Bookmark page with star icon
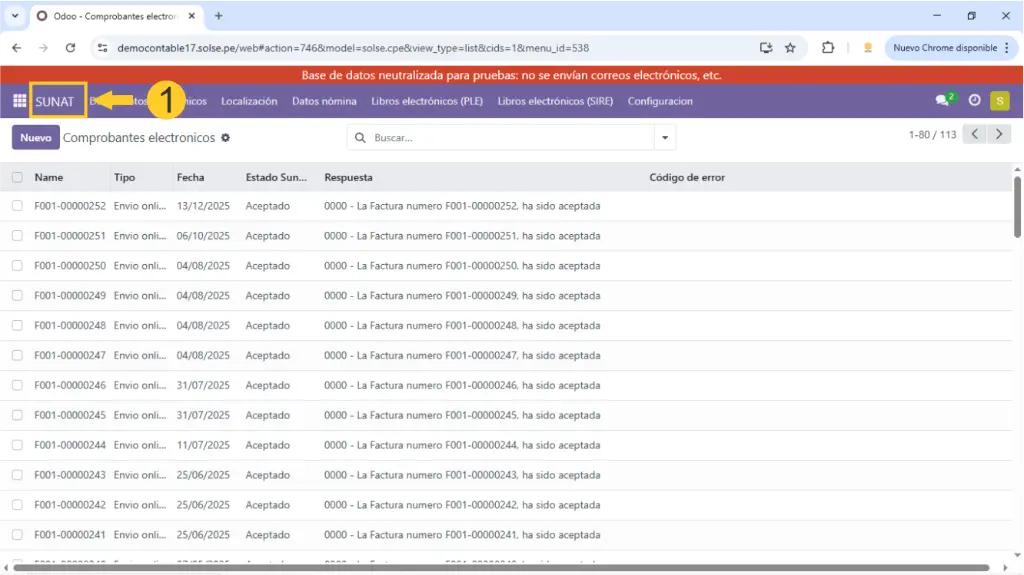The width and height of the screenshot is (1024, 575). pyautogui.click(x=790, y=47)
